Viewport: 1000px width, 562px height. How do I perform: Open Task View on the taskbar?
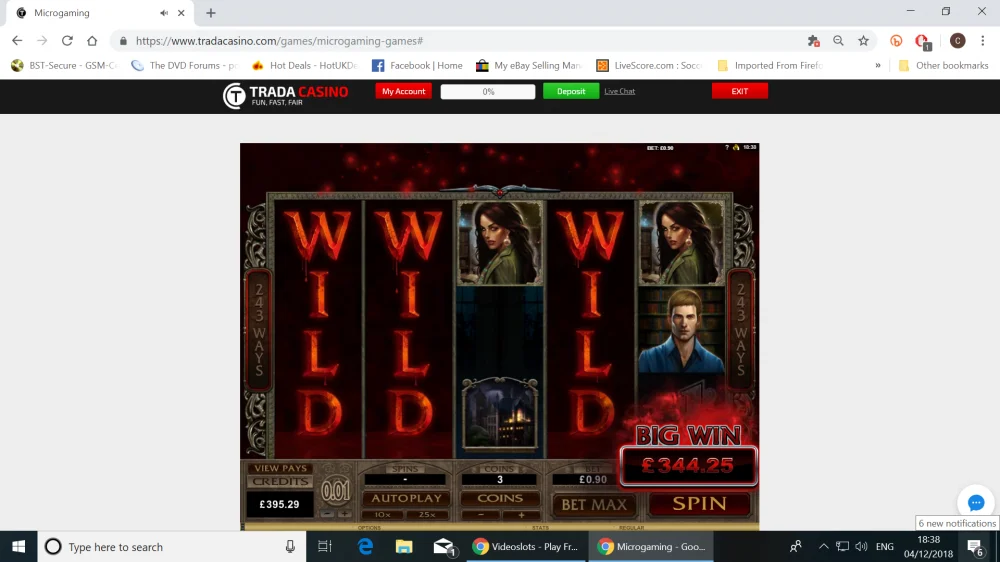coord(325,547)
